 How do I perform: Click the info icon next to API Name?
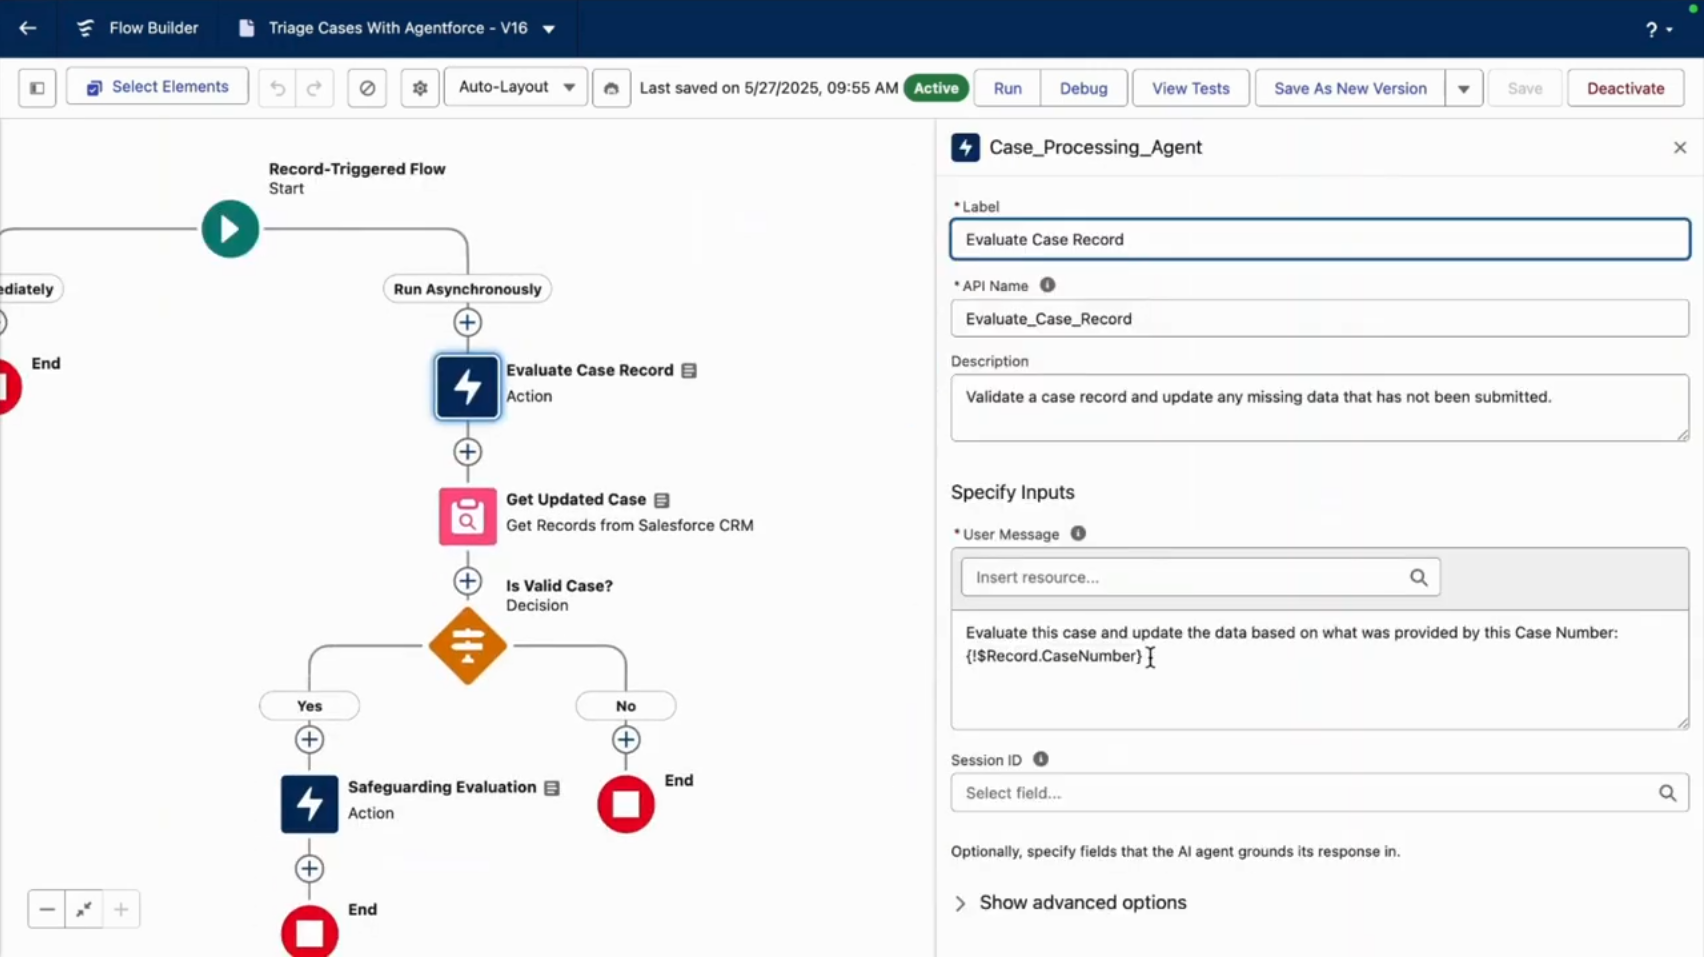[x=1047, y=285]
